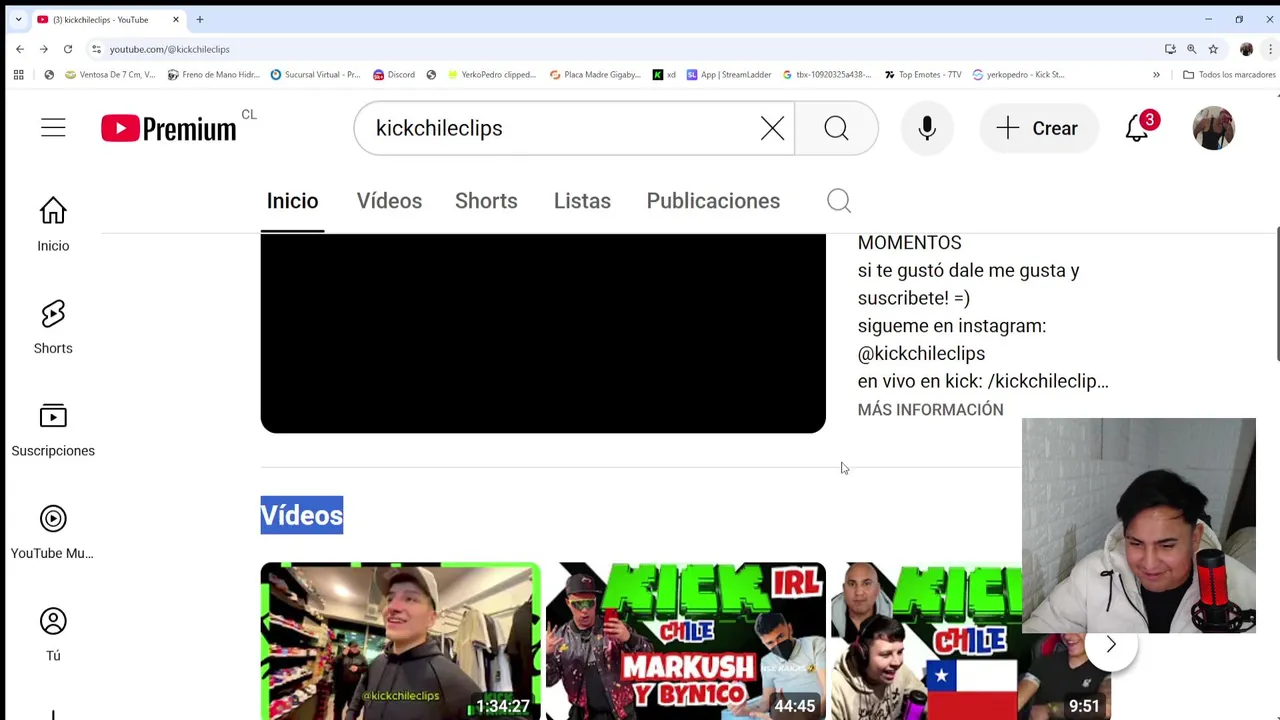Image resolution: width=1280 pixels, height=720 pixels.
Task: Switch to channel Inicio tab
Action: point(292,201)
